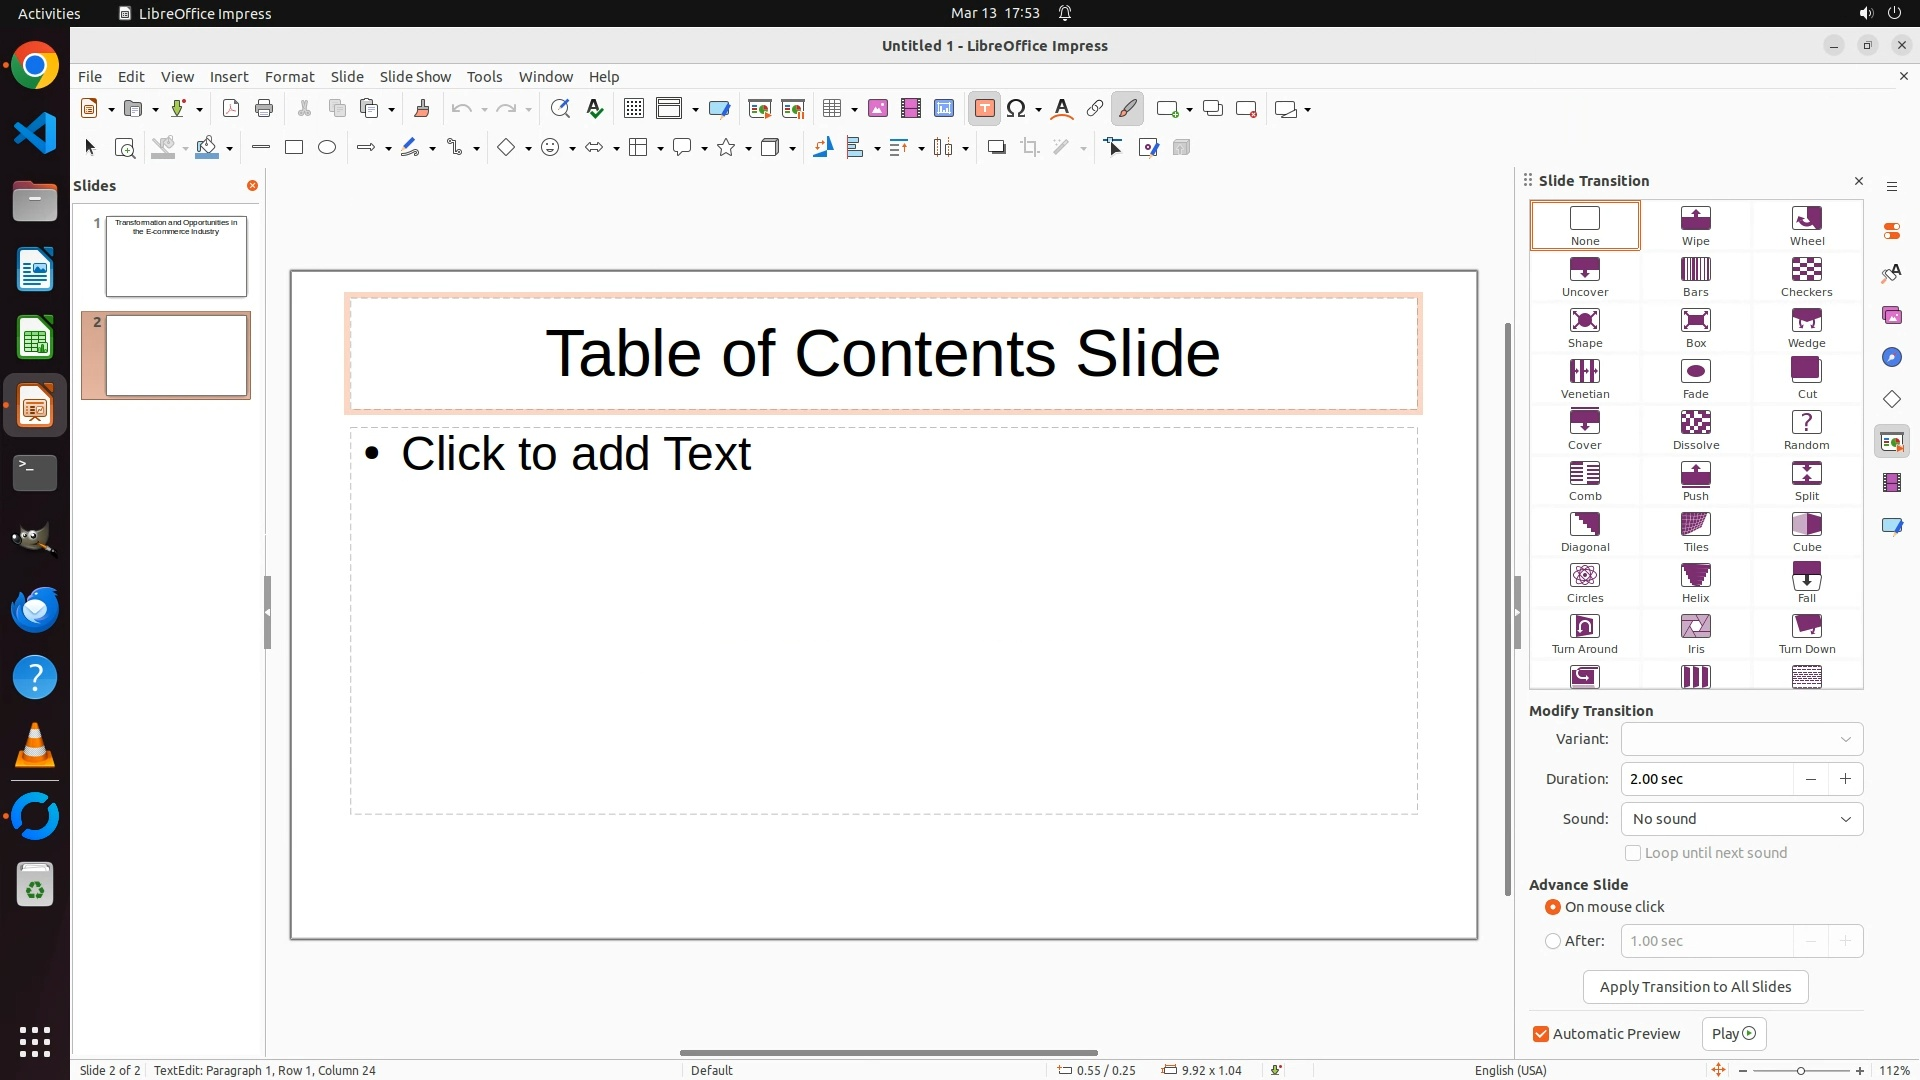
Task: Click the zoom slider in status bar
Action: pos(1800,1070)
